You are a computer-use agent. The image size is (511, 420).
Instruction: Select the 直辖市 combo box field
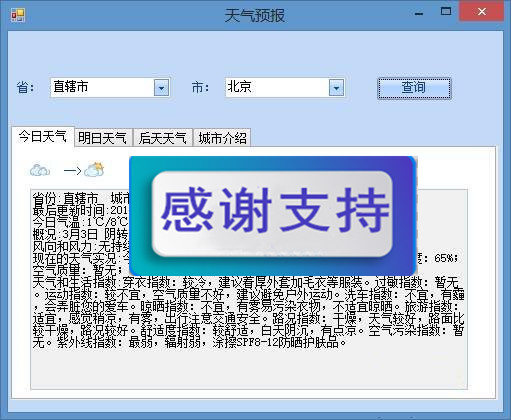(110, 88)
